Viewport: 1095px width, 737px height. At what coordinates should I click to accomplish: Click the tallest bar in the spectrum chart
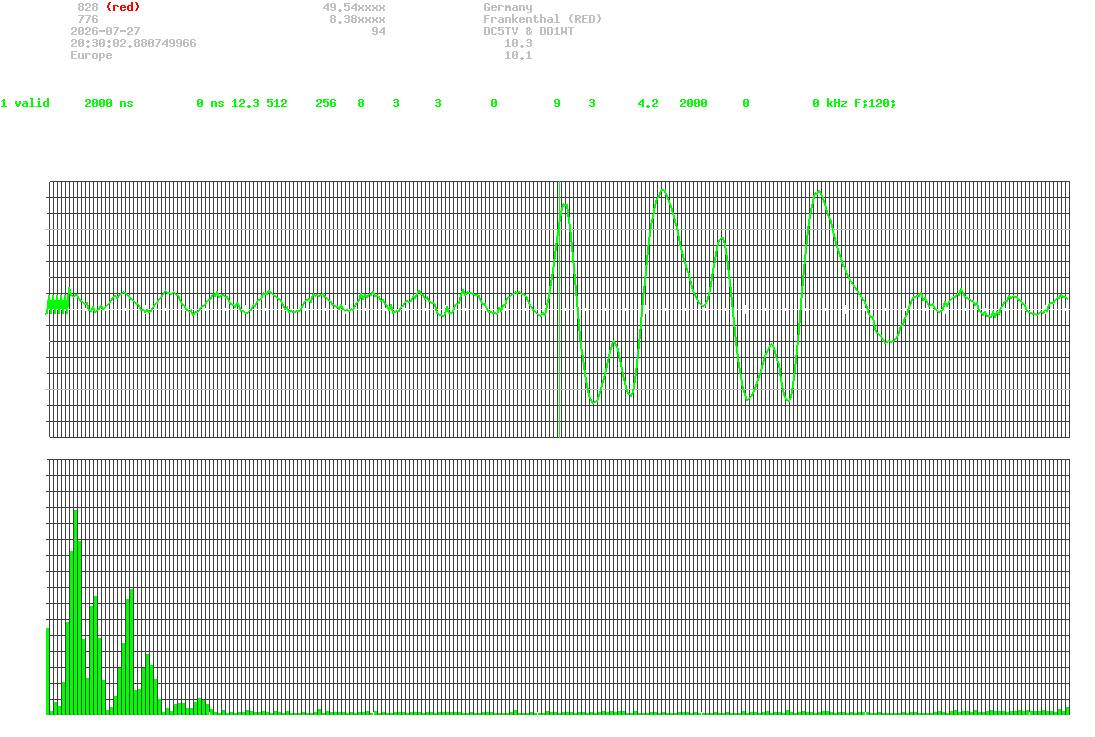tap(75, 612)
